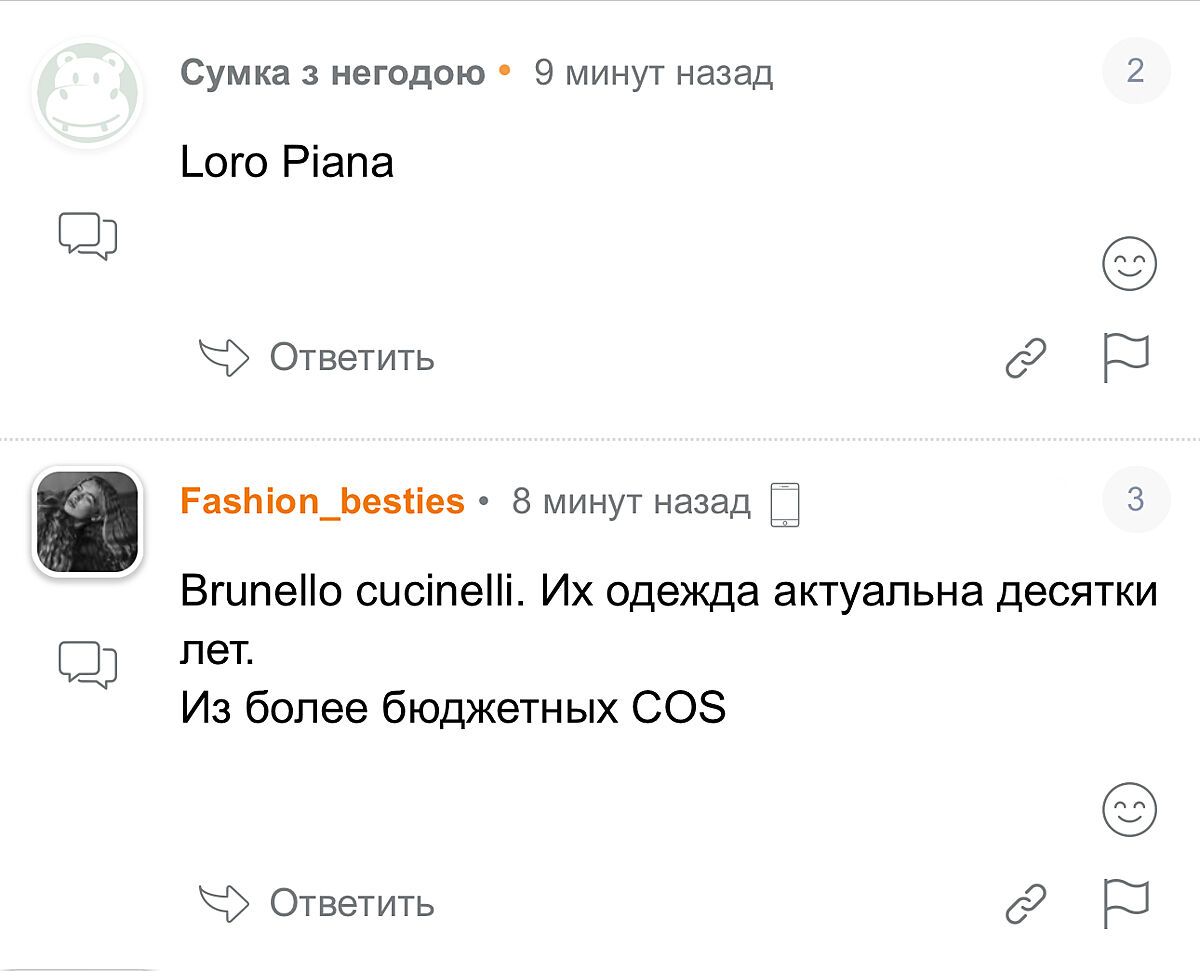Click comment number 2 badge

click(1135, 71)
